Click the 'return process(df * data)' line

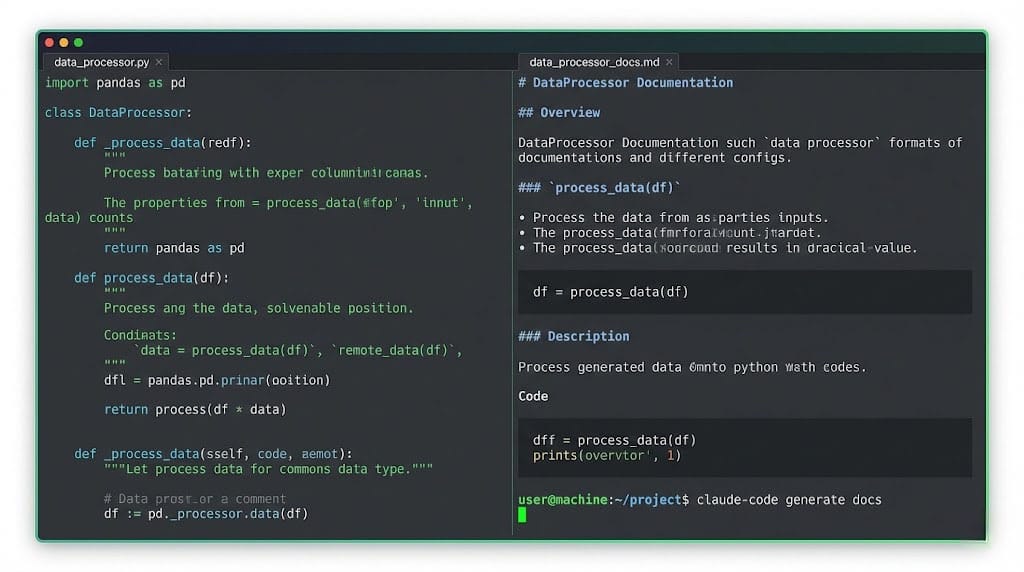coord(195,409)
